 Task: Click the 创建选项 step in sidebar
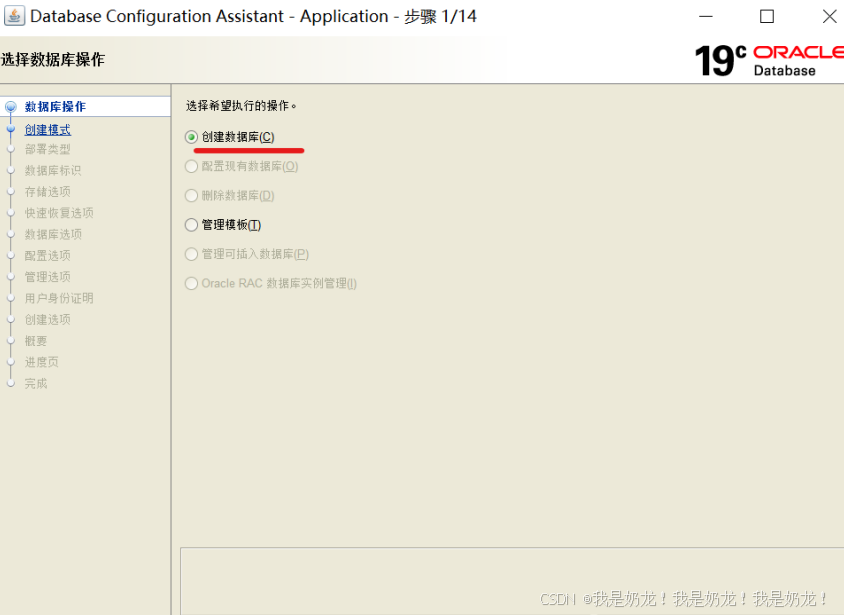(x=47, y=320)
